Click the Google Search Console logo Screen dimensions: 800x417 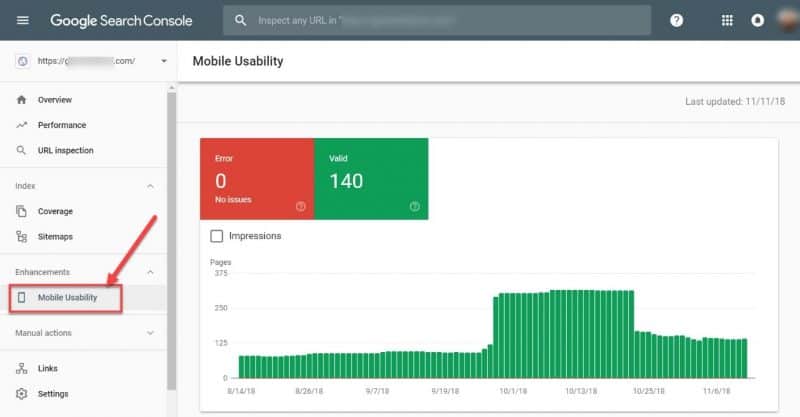121,20
